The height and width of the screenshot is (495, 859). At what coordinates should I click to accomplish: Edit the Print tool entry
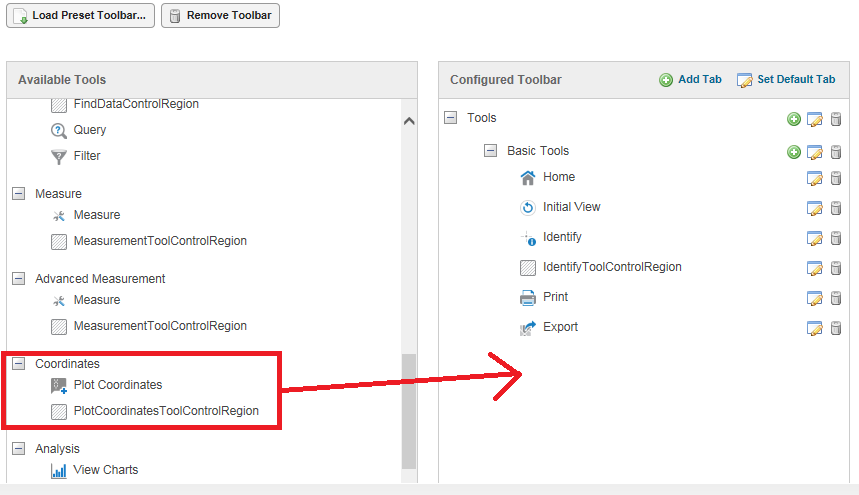[x=815, y=298]
